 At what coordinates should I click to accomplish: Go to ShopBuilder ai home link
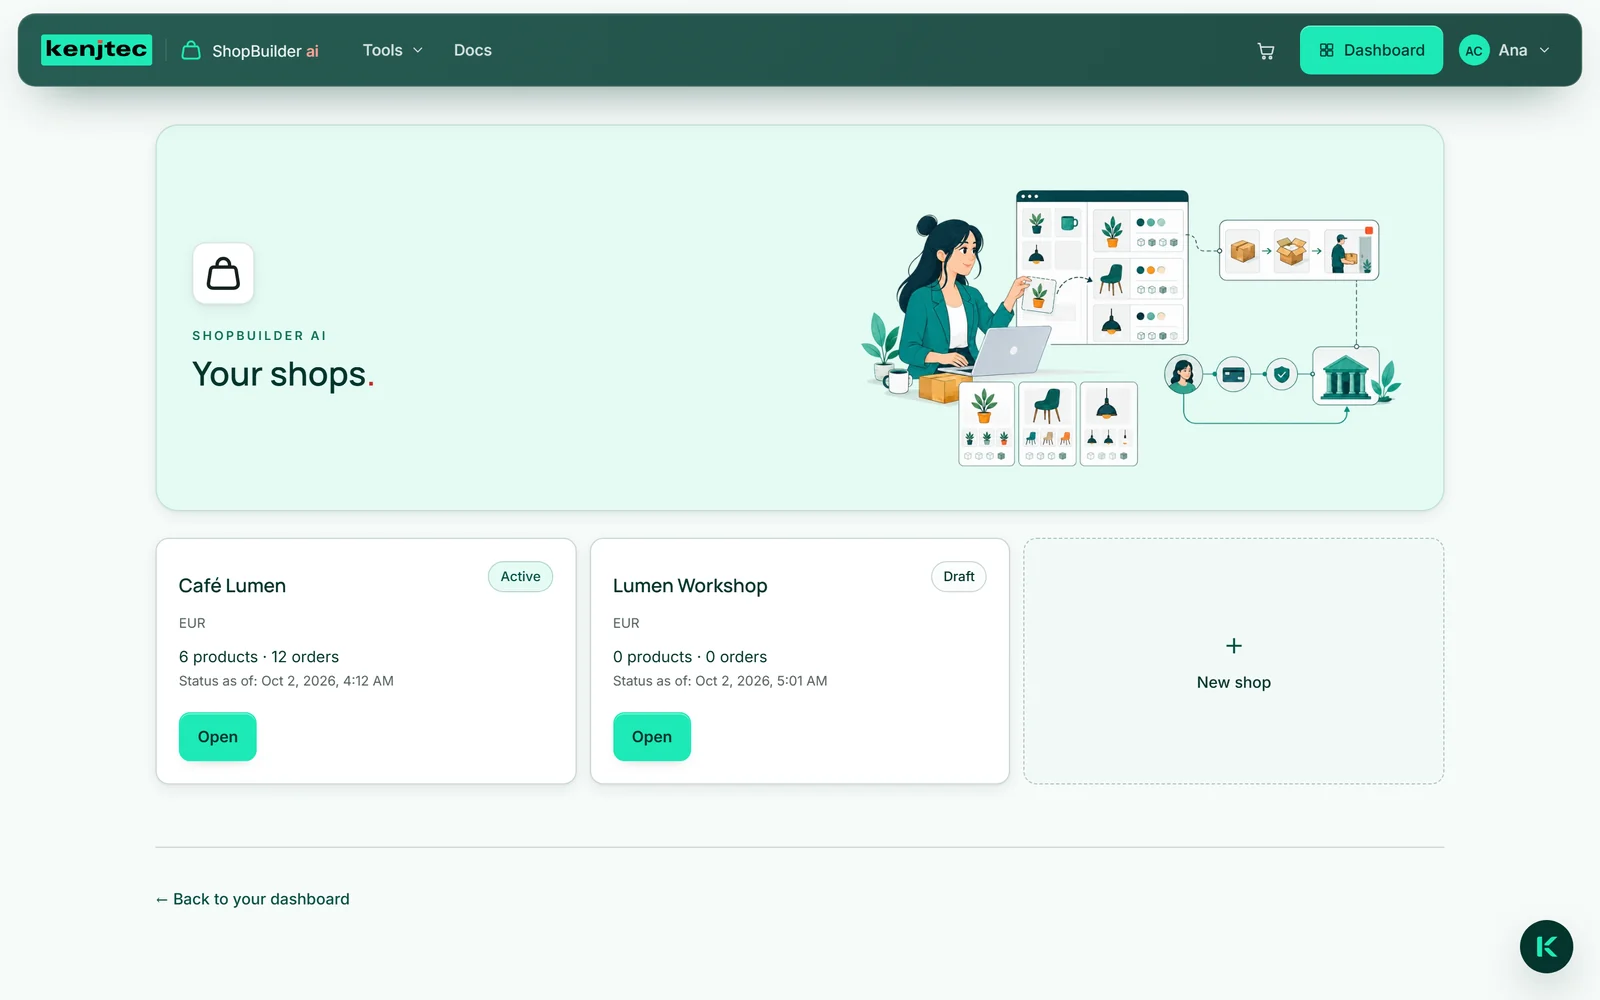pyautogui.click(x=250, y=50)
